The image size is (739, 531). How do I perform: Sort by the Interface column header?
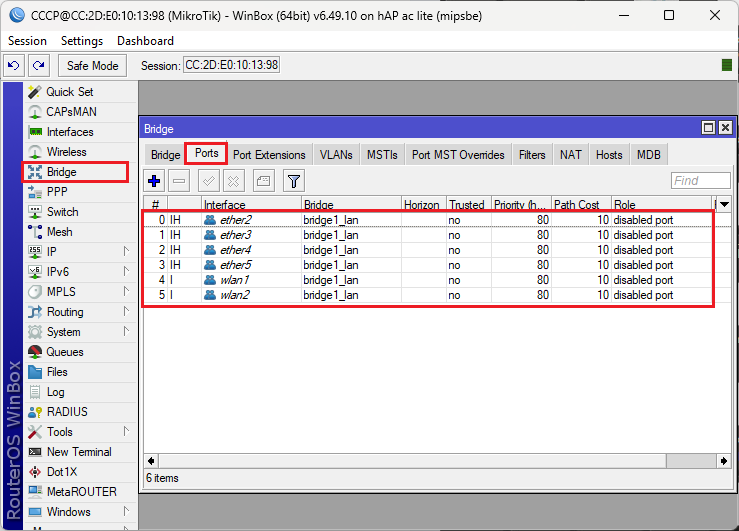pos(251,204)
